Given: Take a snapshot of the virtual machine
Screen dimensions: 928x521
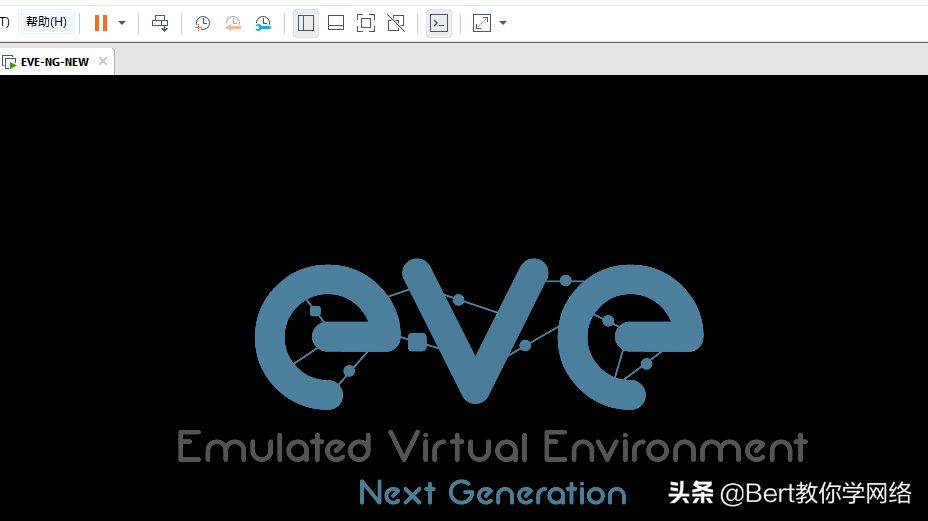Looking at the screenshot, I should click(202, 23).
